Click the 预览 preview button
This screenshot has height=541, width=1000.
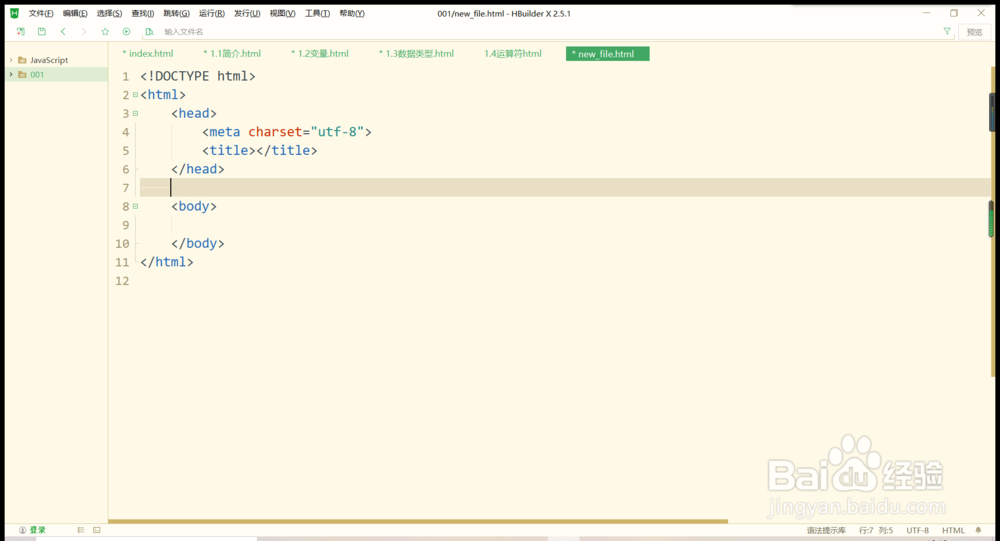(x=974, y=32)
